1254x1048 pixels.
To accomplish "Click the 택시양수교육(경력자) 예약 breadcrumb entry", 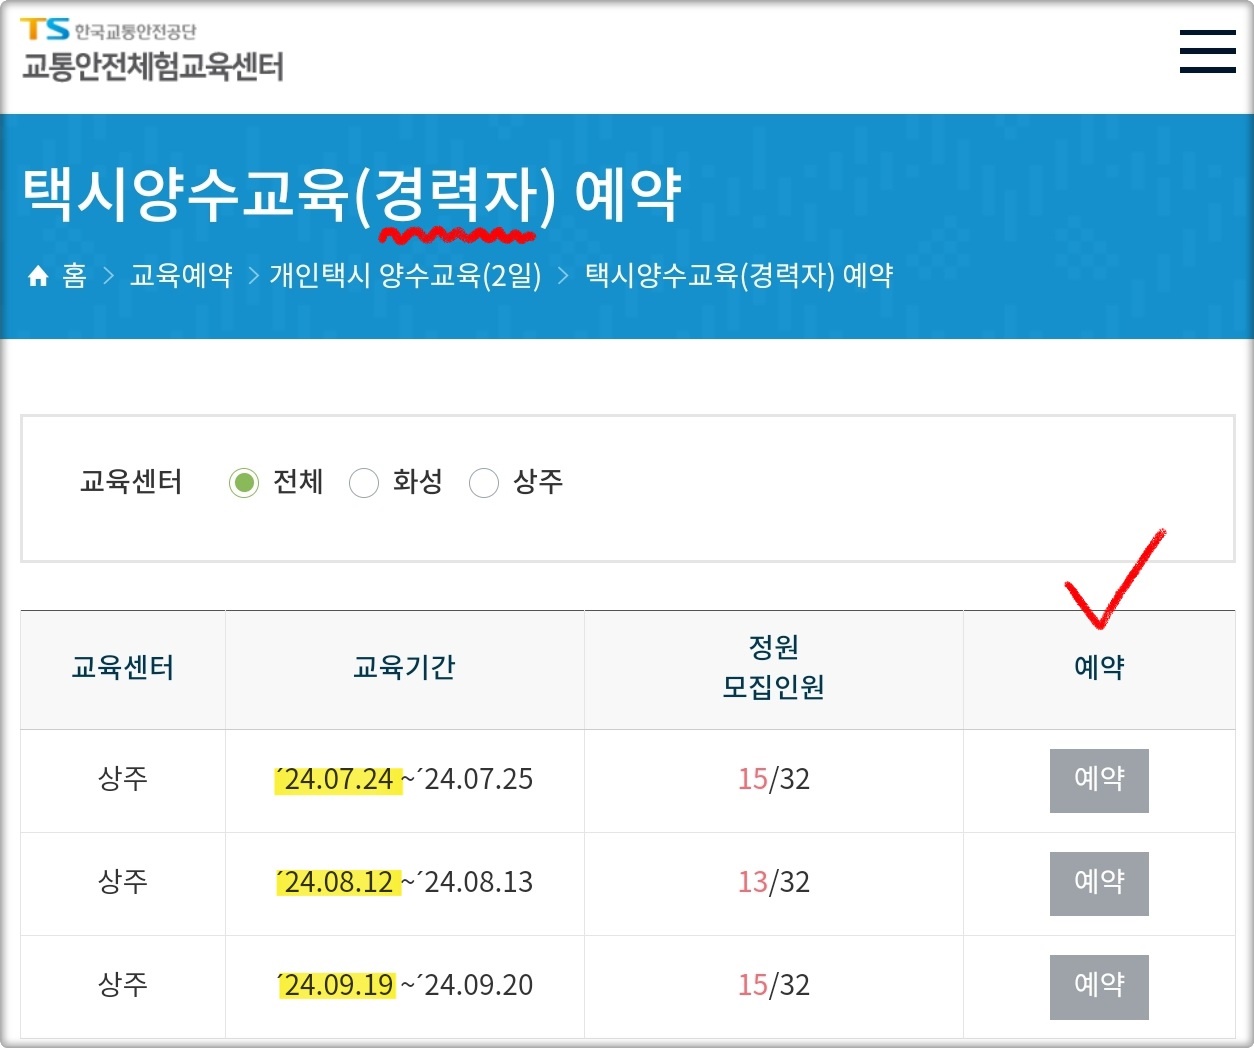I will coord(739,275).
